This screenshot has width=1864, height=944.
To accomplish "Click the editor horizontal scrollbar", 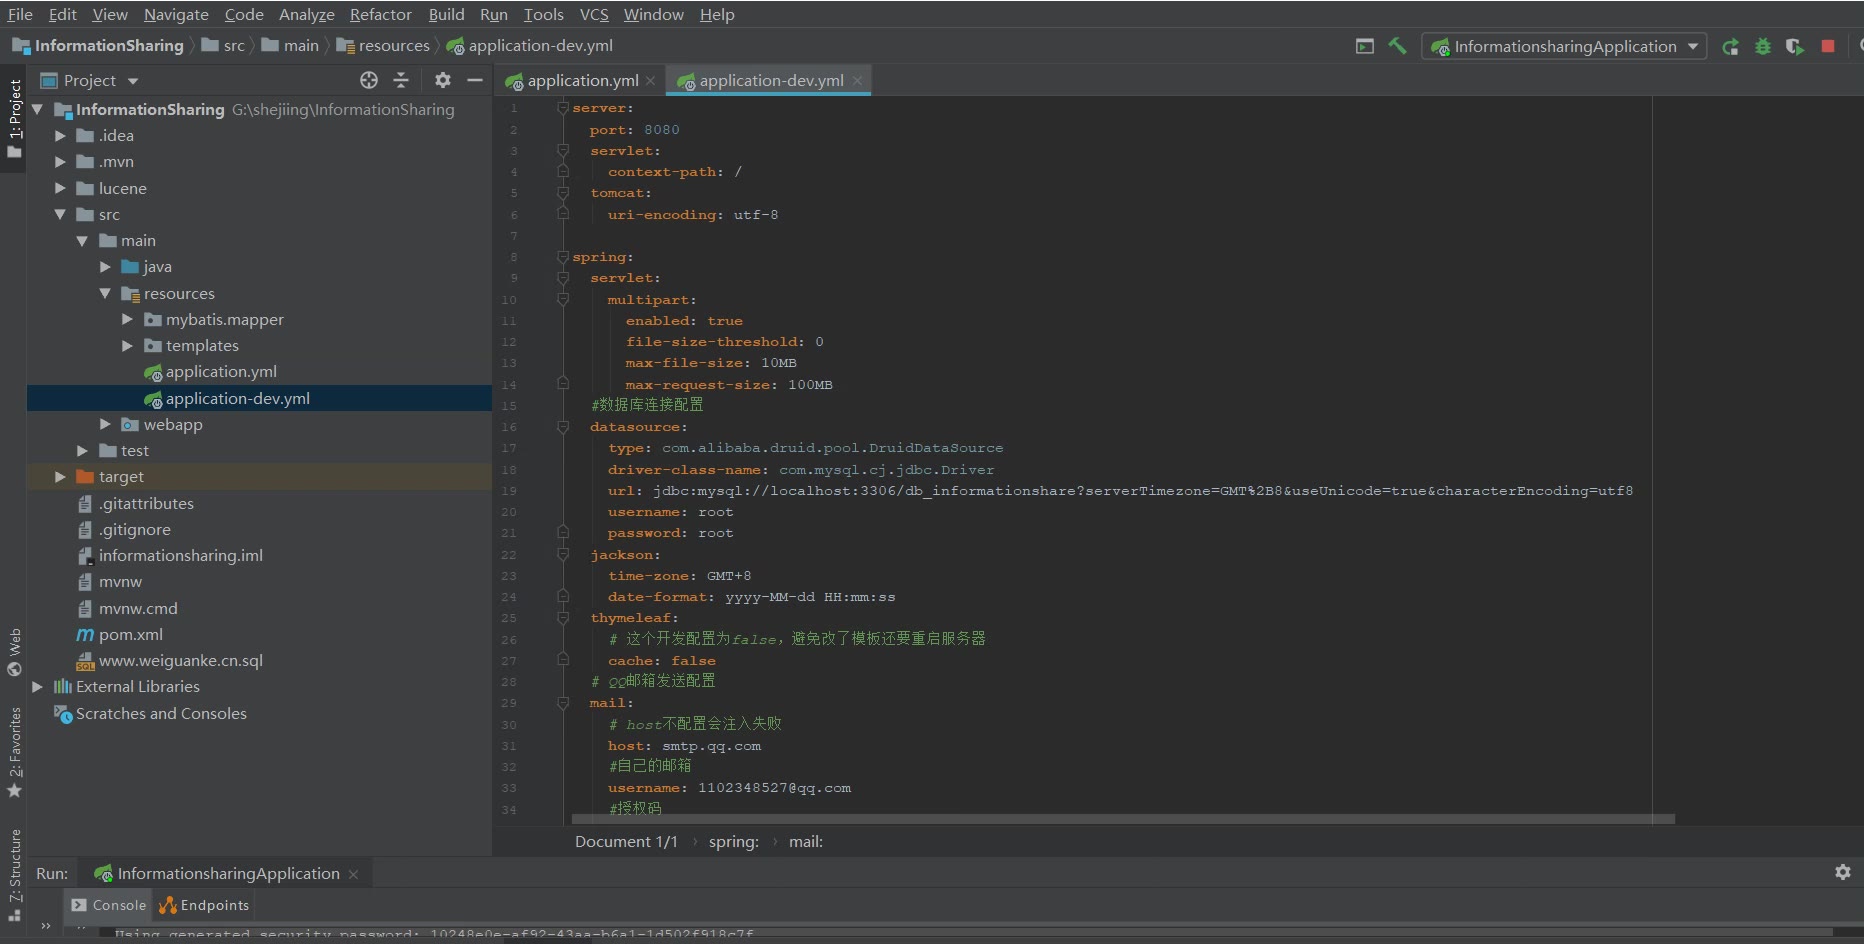I will pos(1122,819).
